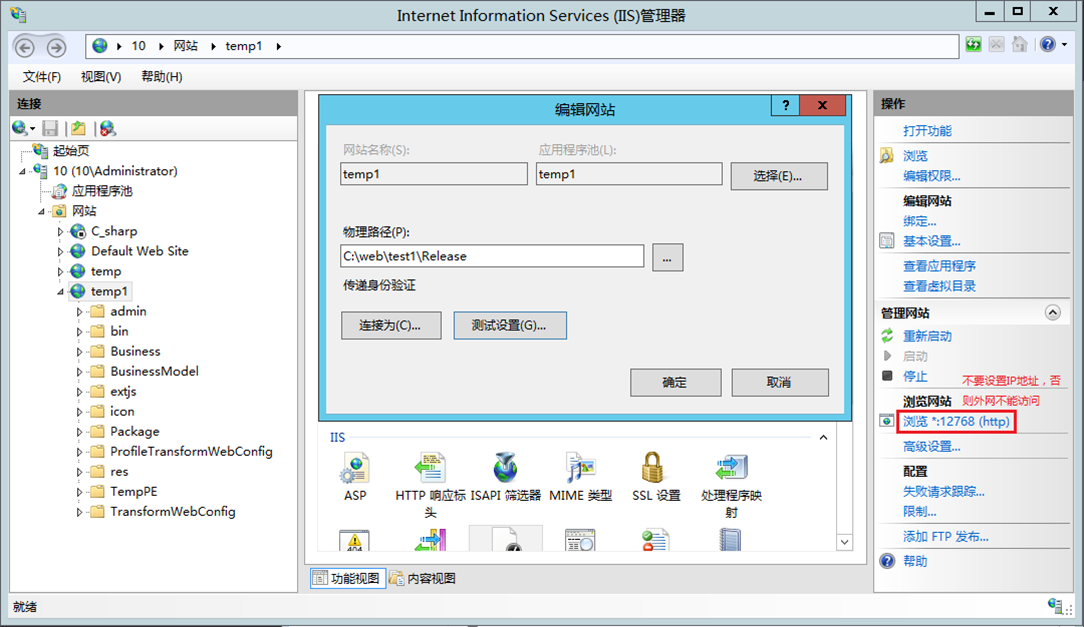Collapse the 管理网站 panel chevron
Screen dimensions: 1084x627
[x=1052, y=312]
